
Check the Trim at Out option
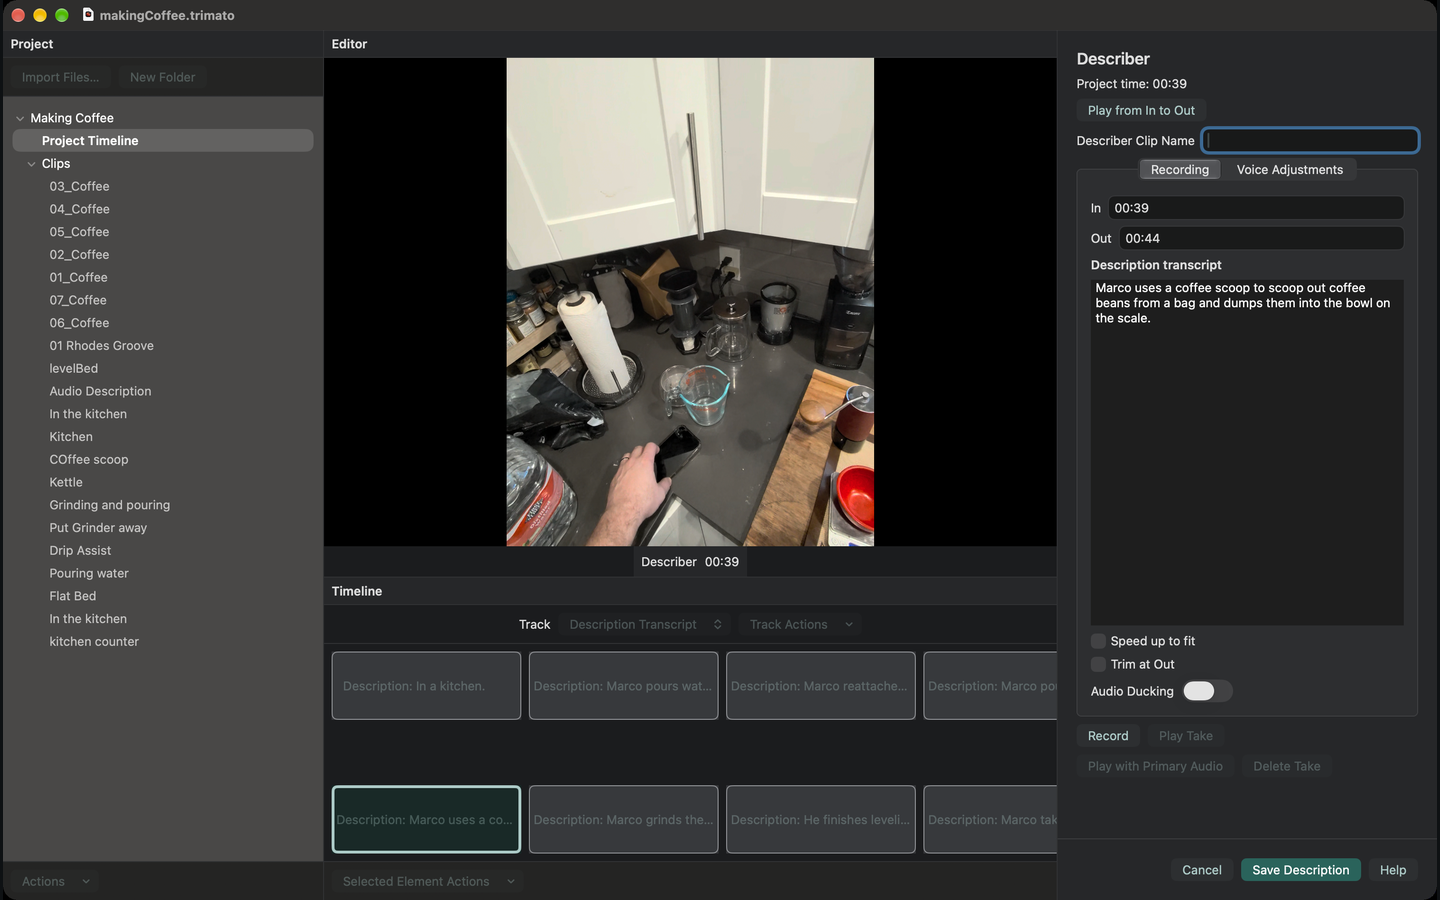tap(1098, 664)
